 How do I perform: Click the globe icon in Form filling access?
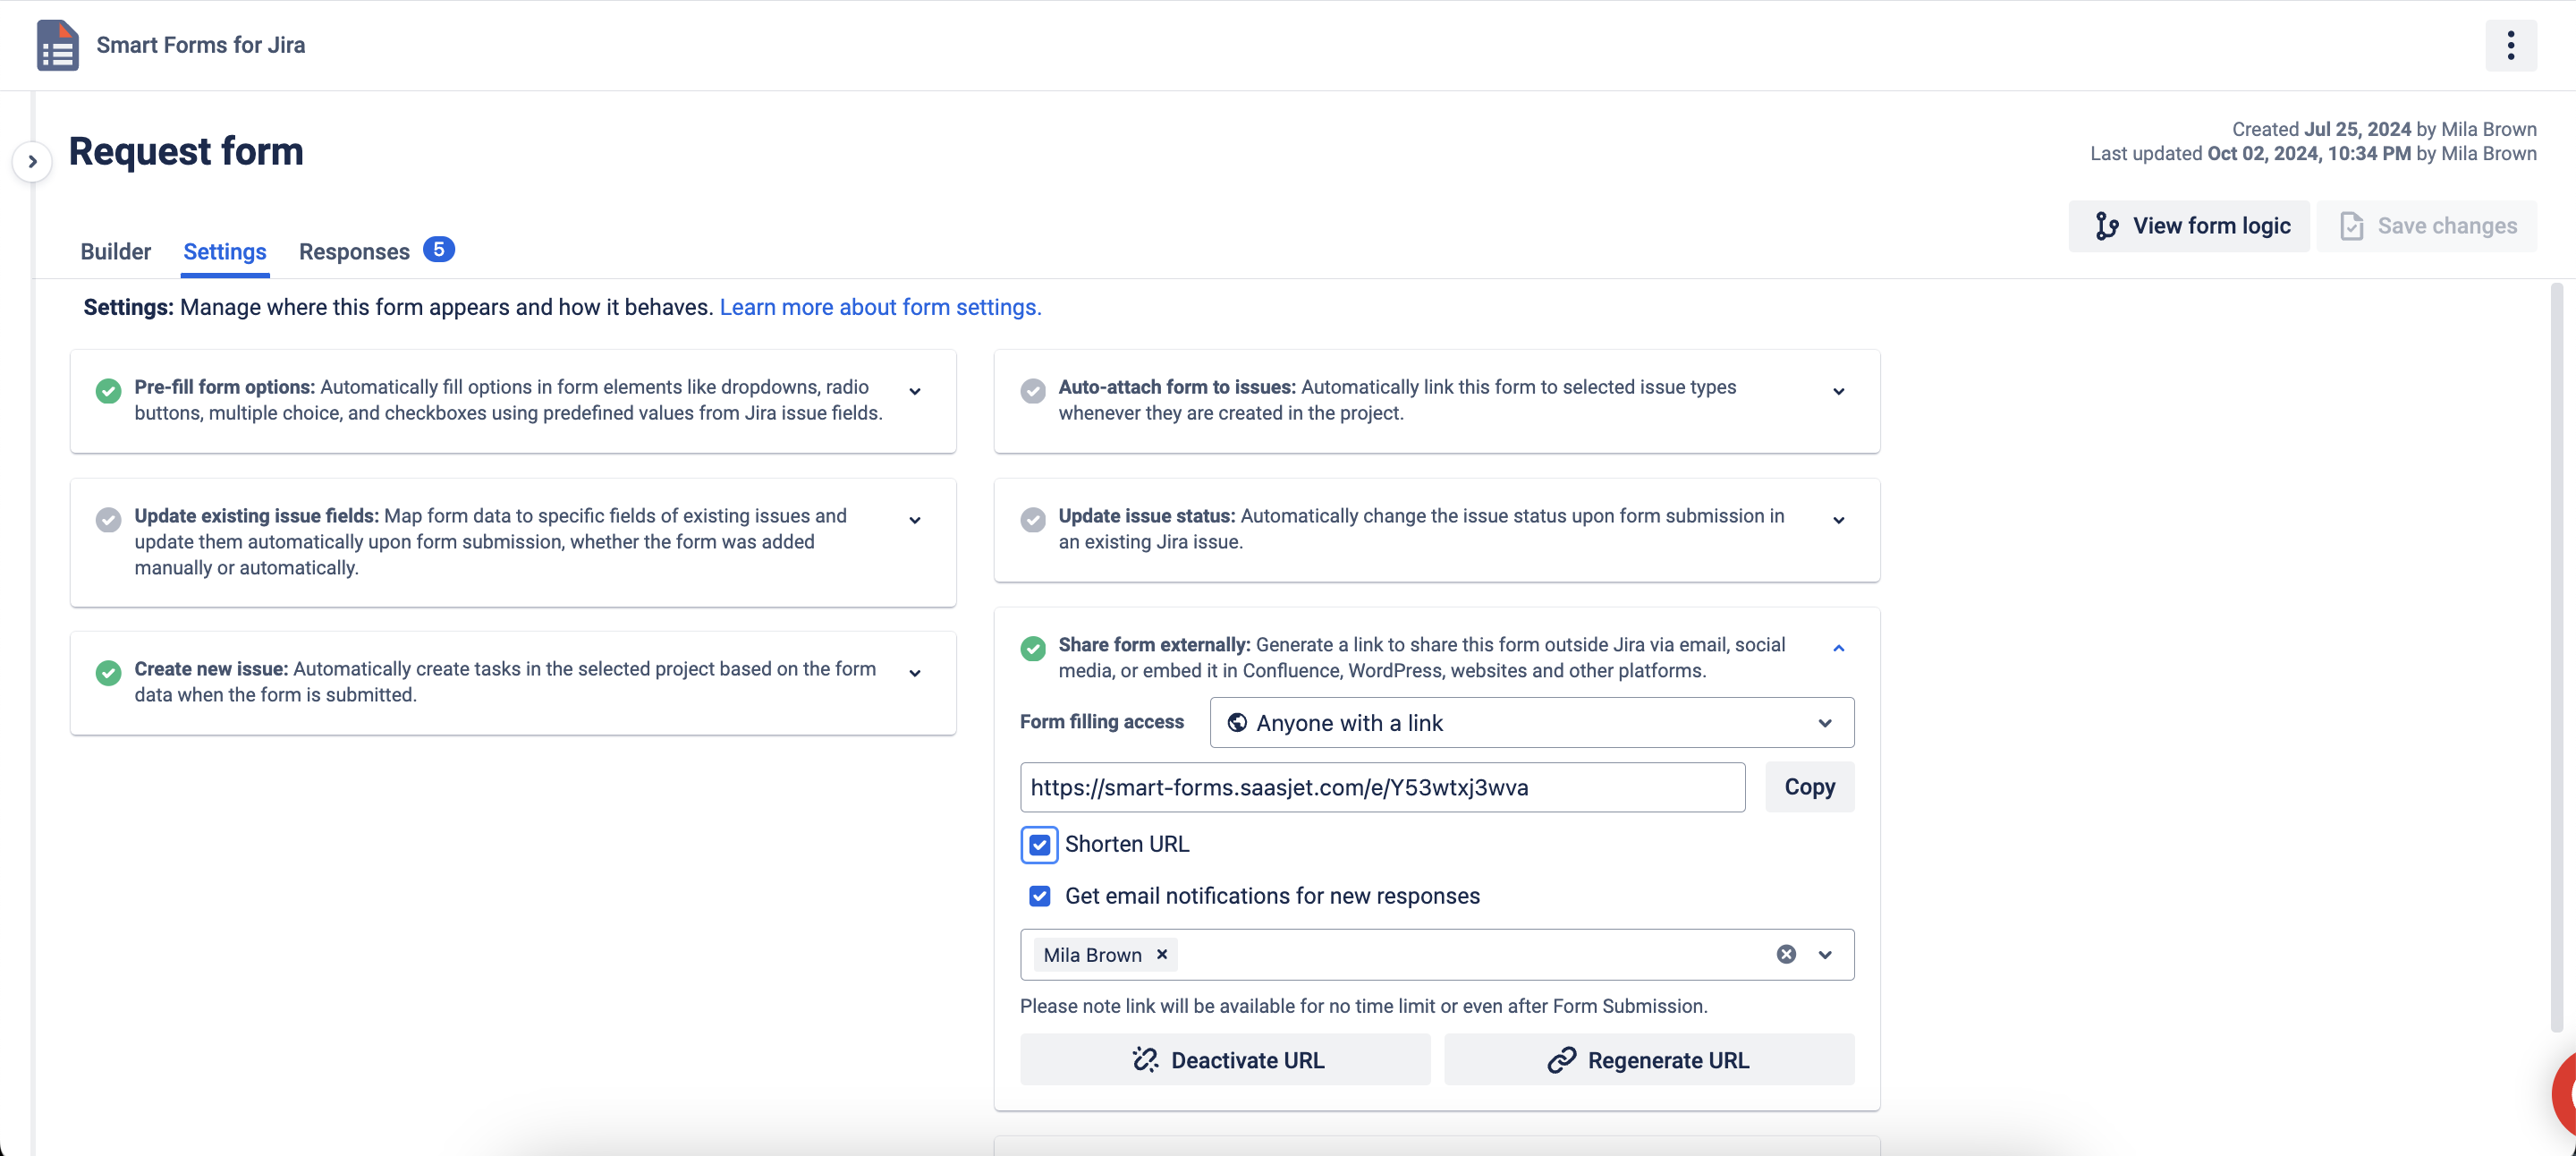point(1236,722)
